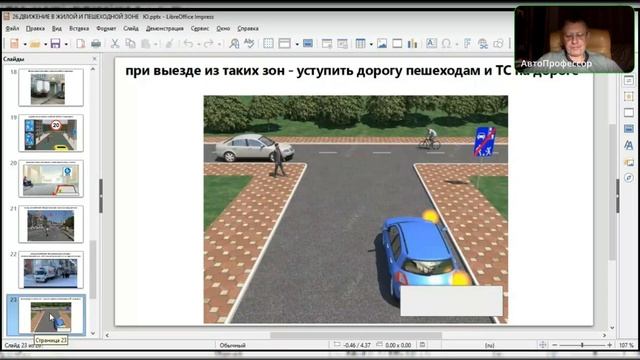Click the Insert Text Box icon

coord(431,43)
